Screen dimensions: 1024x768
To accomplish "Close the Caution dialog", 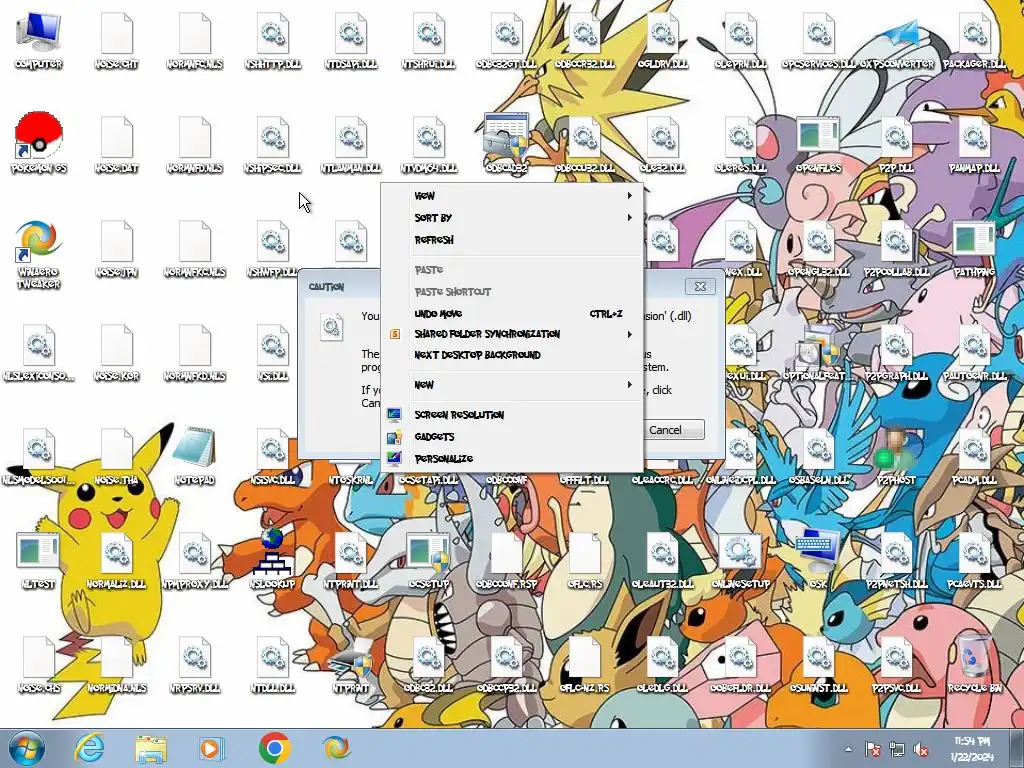I will tap(700, 287).
